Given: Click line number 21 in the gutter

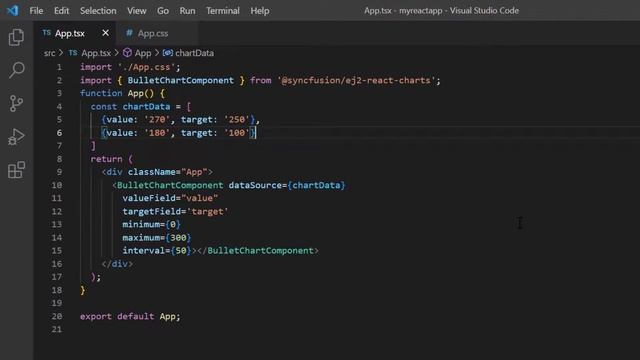Looking at the screenshot, I should [57, 329].
